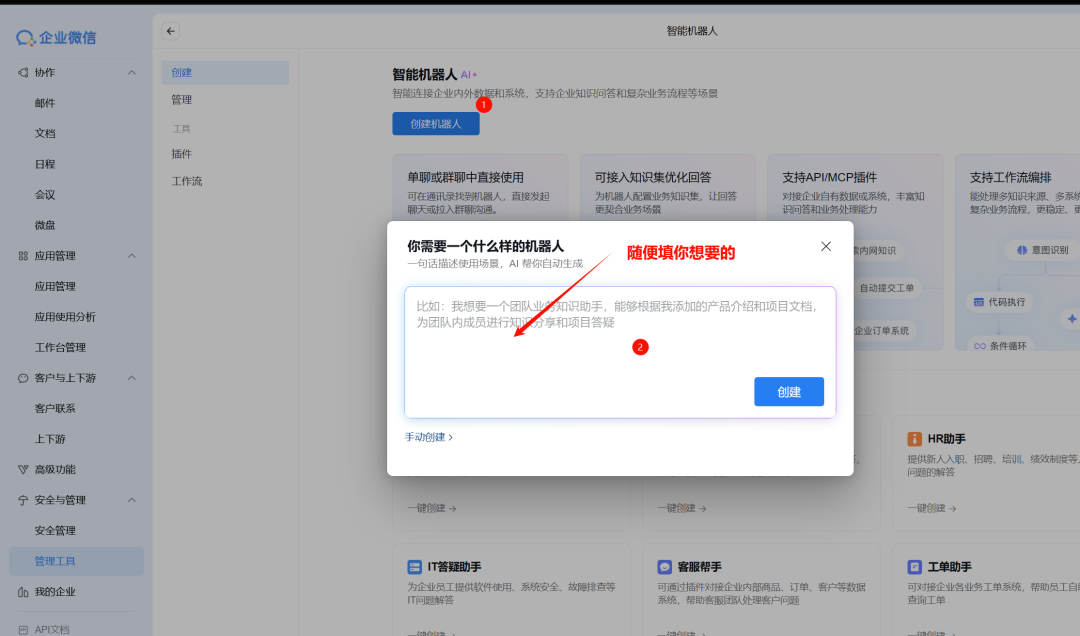Click the API文档 icon
This screenshot has width=1080, height=636.
pos(23,629)
